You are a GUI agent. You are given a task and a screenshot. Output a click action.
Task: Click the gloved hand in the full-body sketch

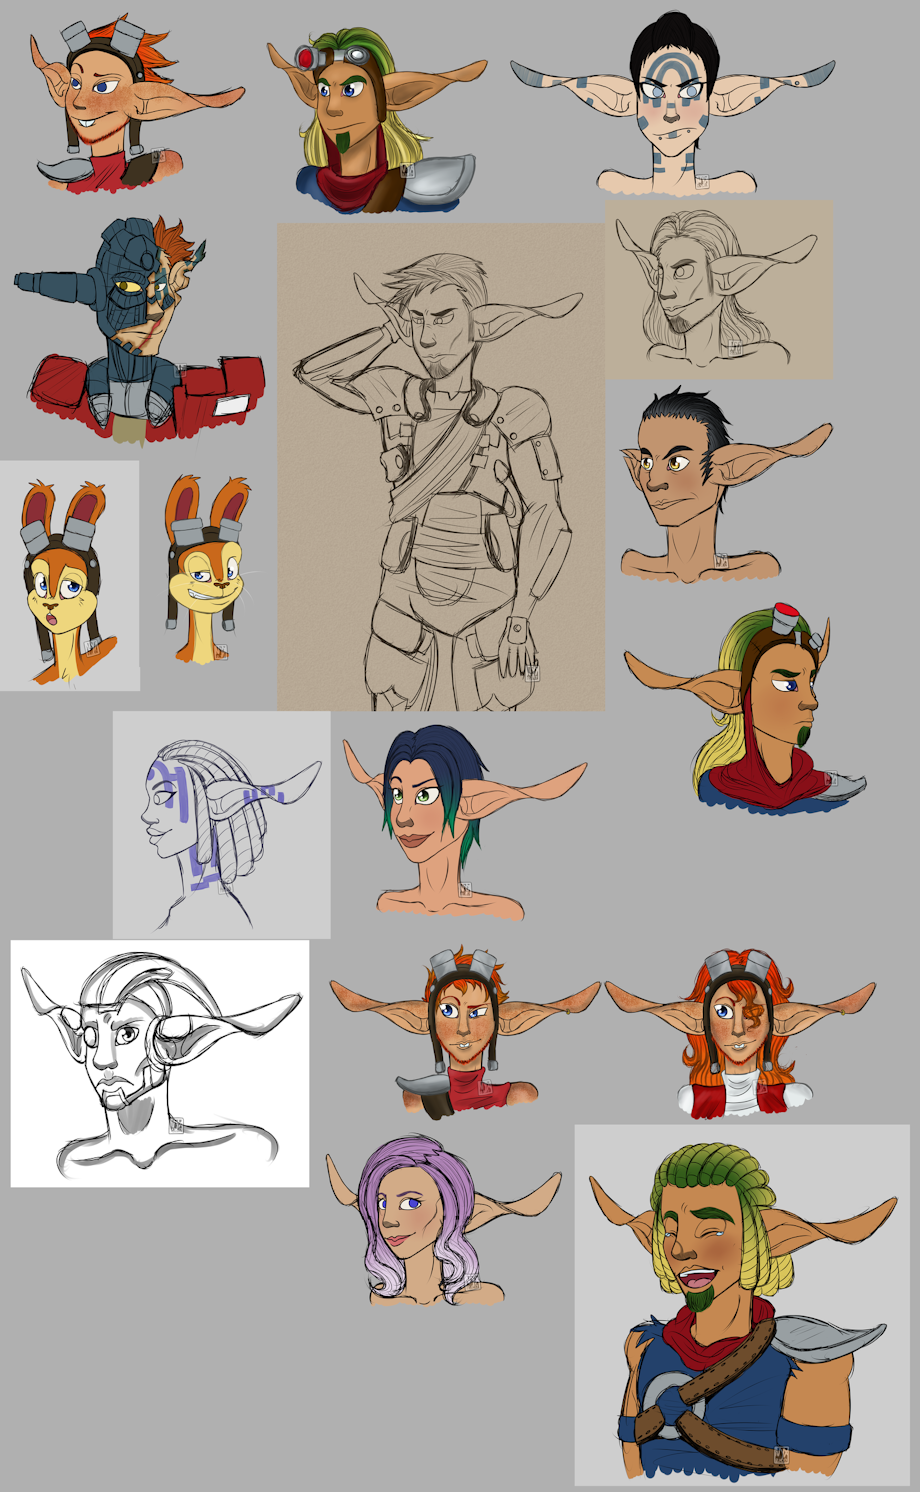[x=519, y=648]
